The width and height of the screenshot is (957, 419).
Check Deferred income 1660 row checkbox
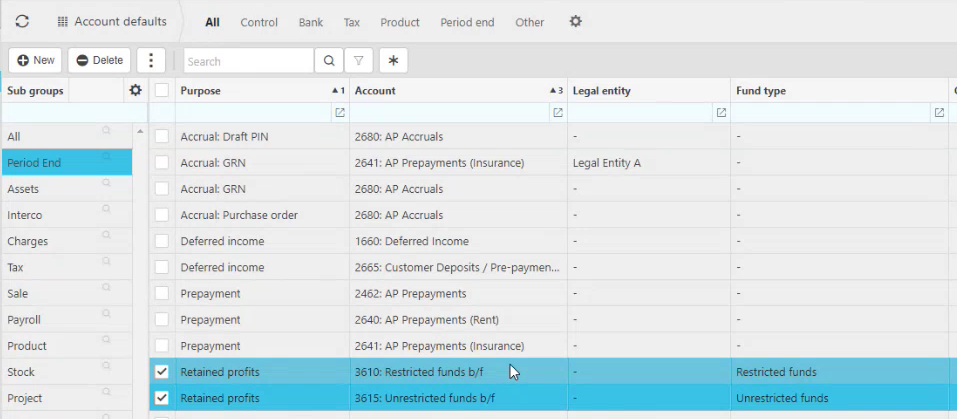(162, 242)
